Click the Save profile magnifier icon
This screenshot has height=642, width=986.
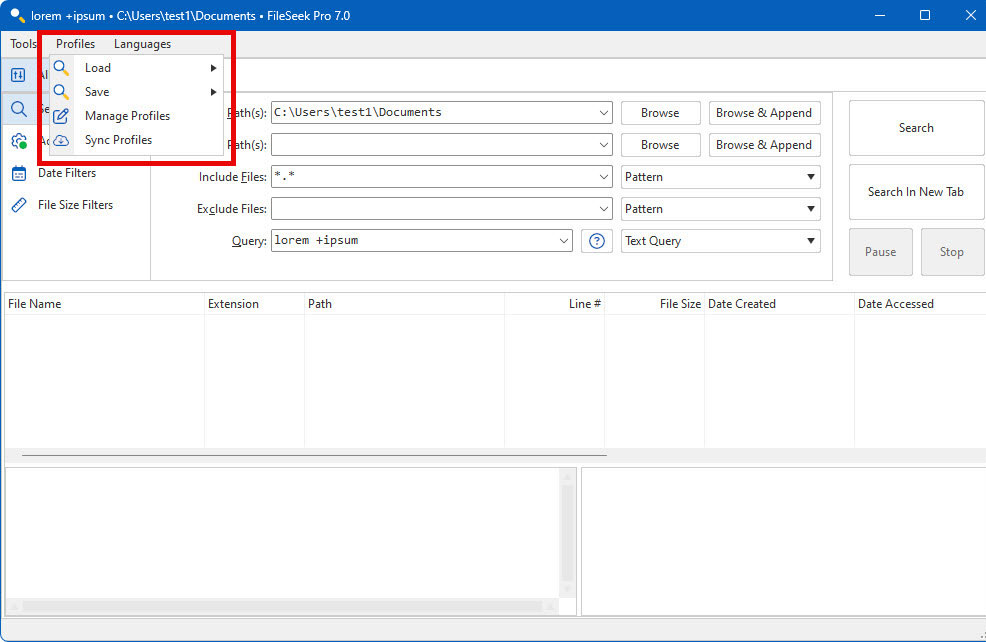click(61, 92)
